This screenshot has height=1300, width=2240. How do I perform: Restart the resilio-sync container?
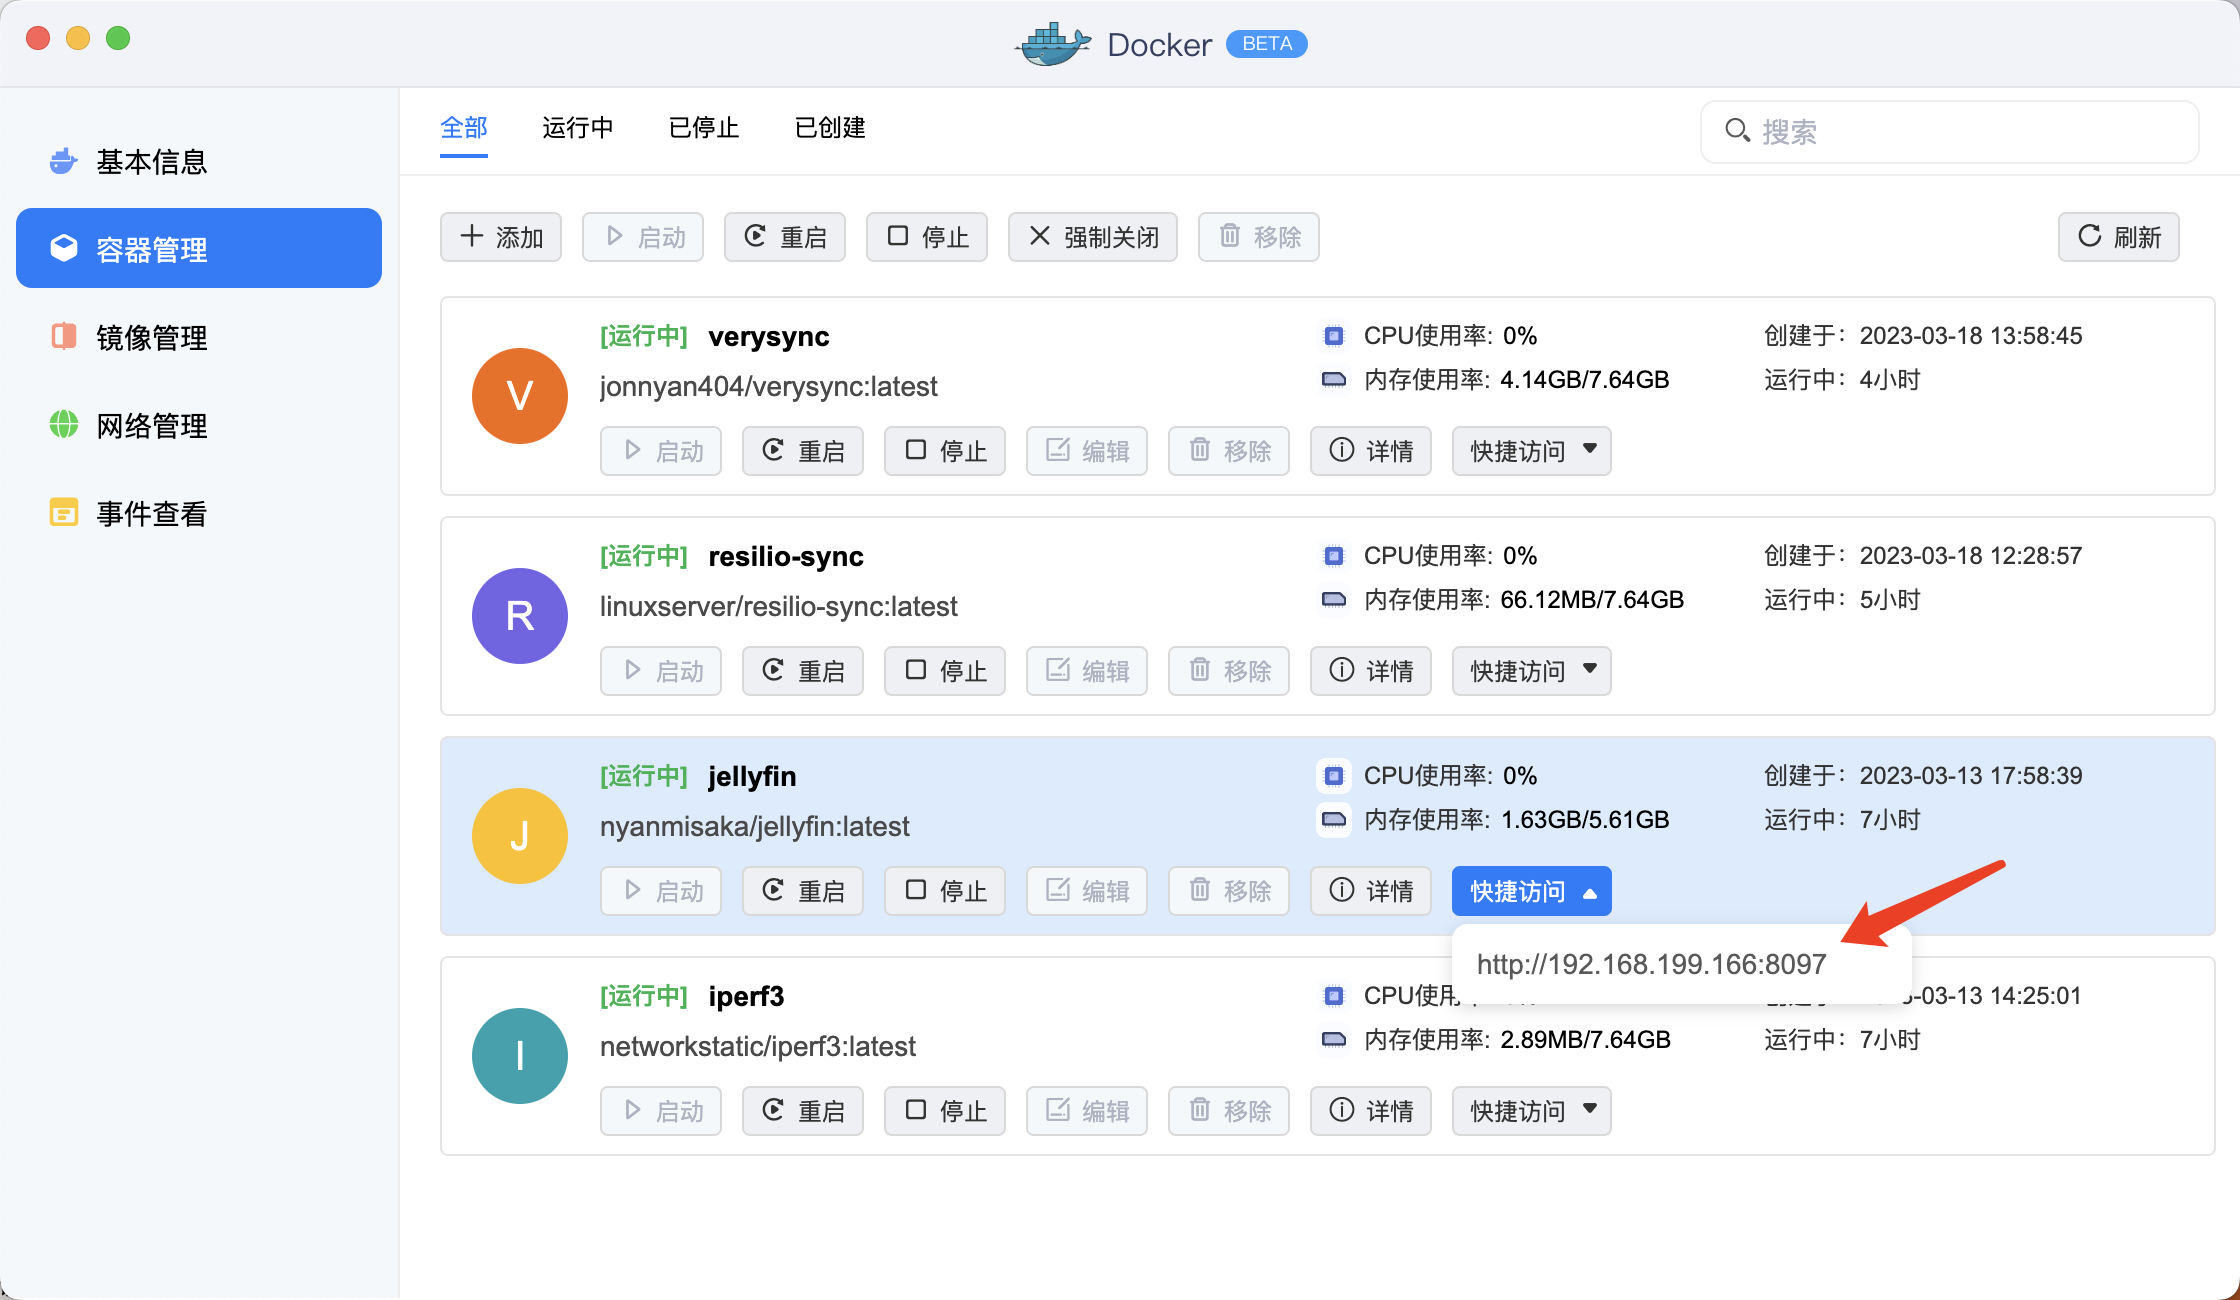click(x=803, y=671)
